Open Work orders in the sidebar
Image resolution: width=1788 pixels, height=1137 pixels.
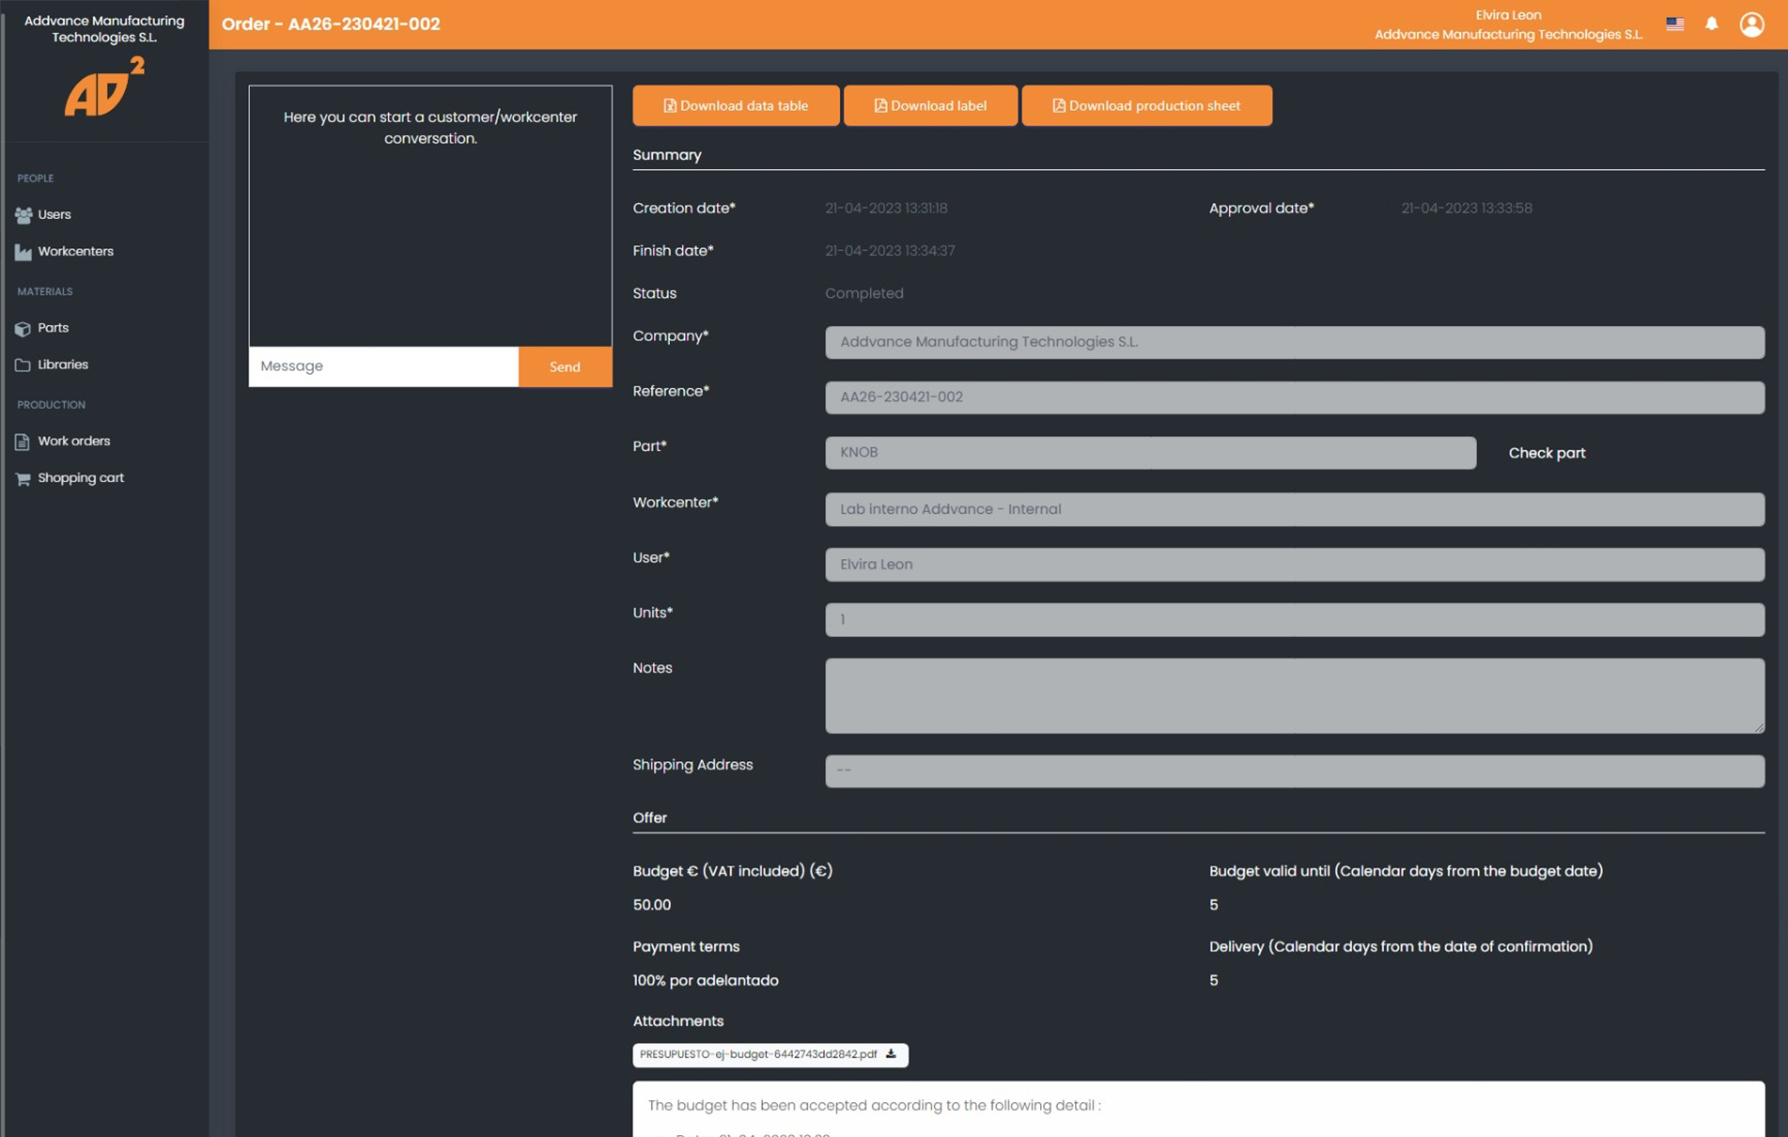point(73,441)
